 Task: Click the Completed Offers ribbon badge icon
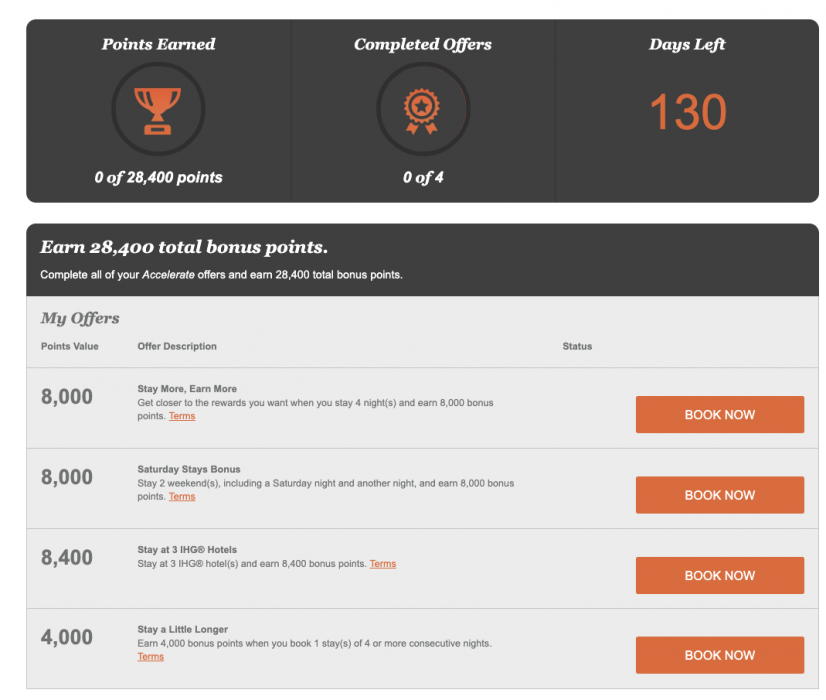[x=423, y=108]
